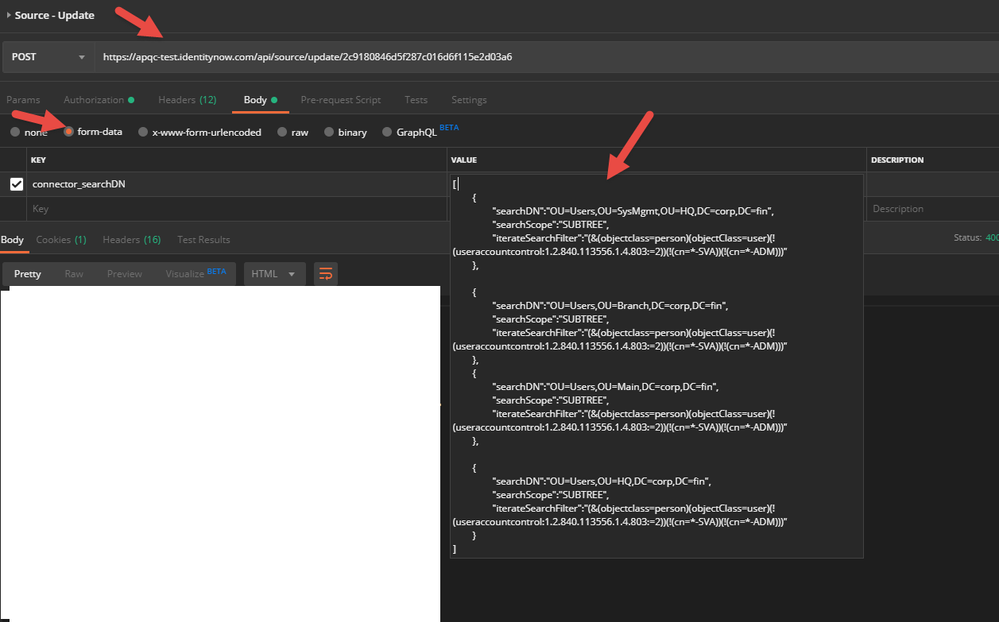Click the request URL input field
This screenshot has width=999, height=622.
(x=540, y=57)
